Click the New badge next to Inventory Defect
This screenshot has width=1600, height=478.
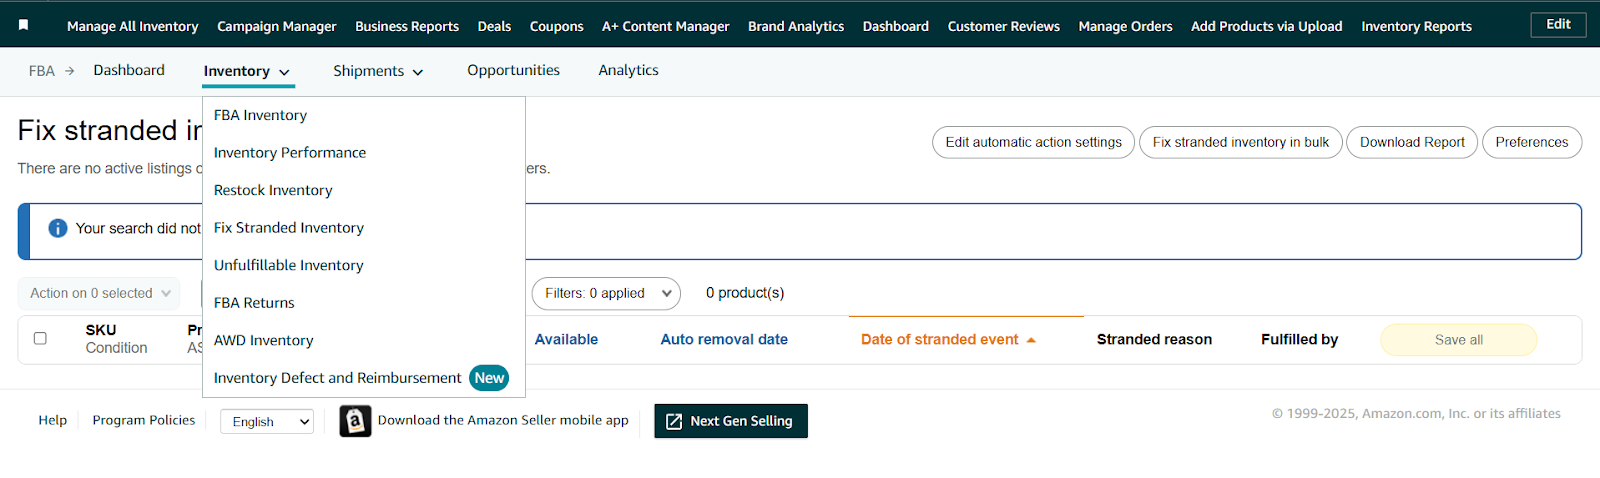(x=489, y=378)
